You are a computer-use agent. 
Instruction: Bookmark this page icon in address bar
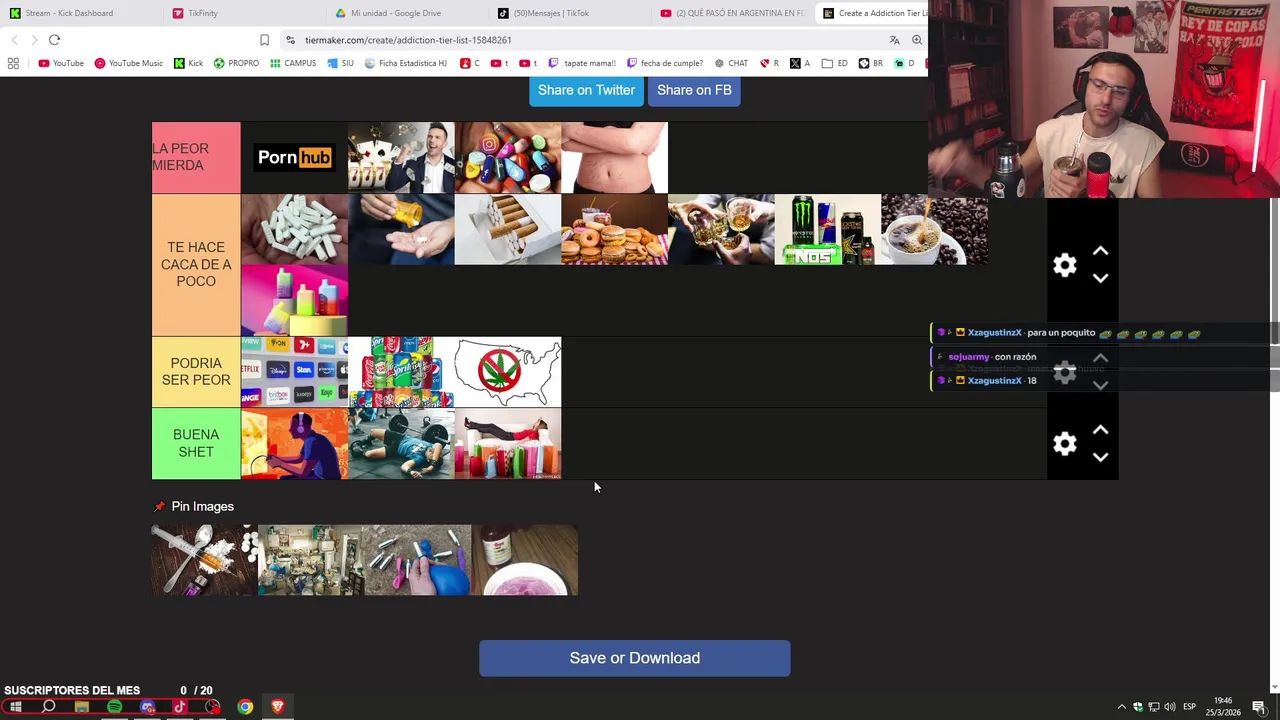[x=264, y=40]
